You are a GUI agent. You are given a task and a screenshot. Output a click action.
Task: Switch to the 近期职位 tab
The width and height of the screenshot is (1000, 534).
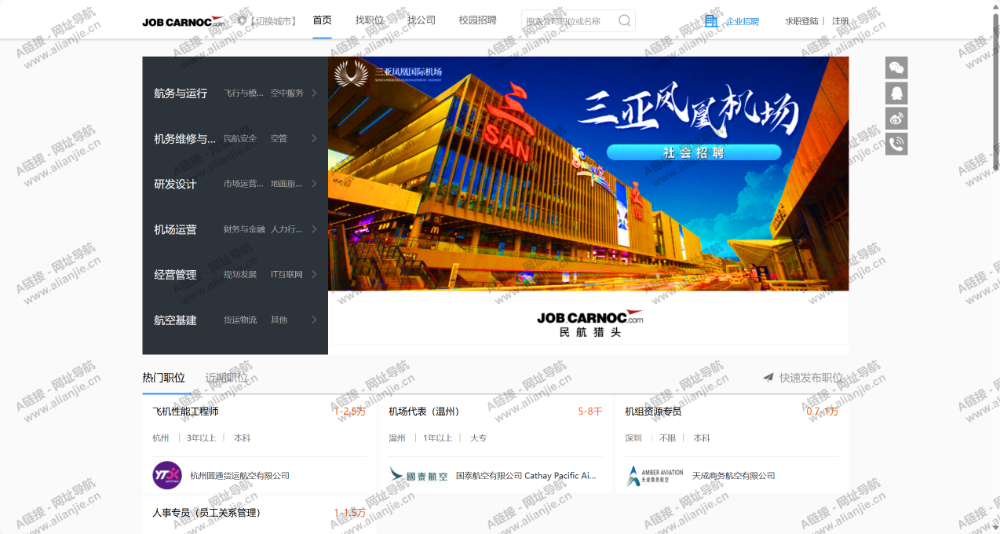click(226, 378)
